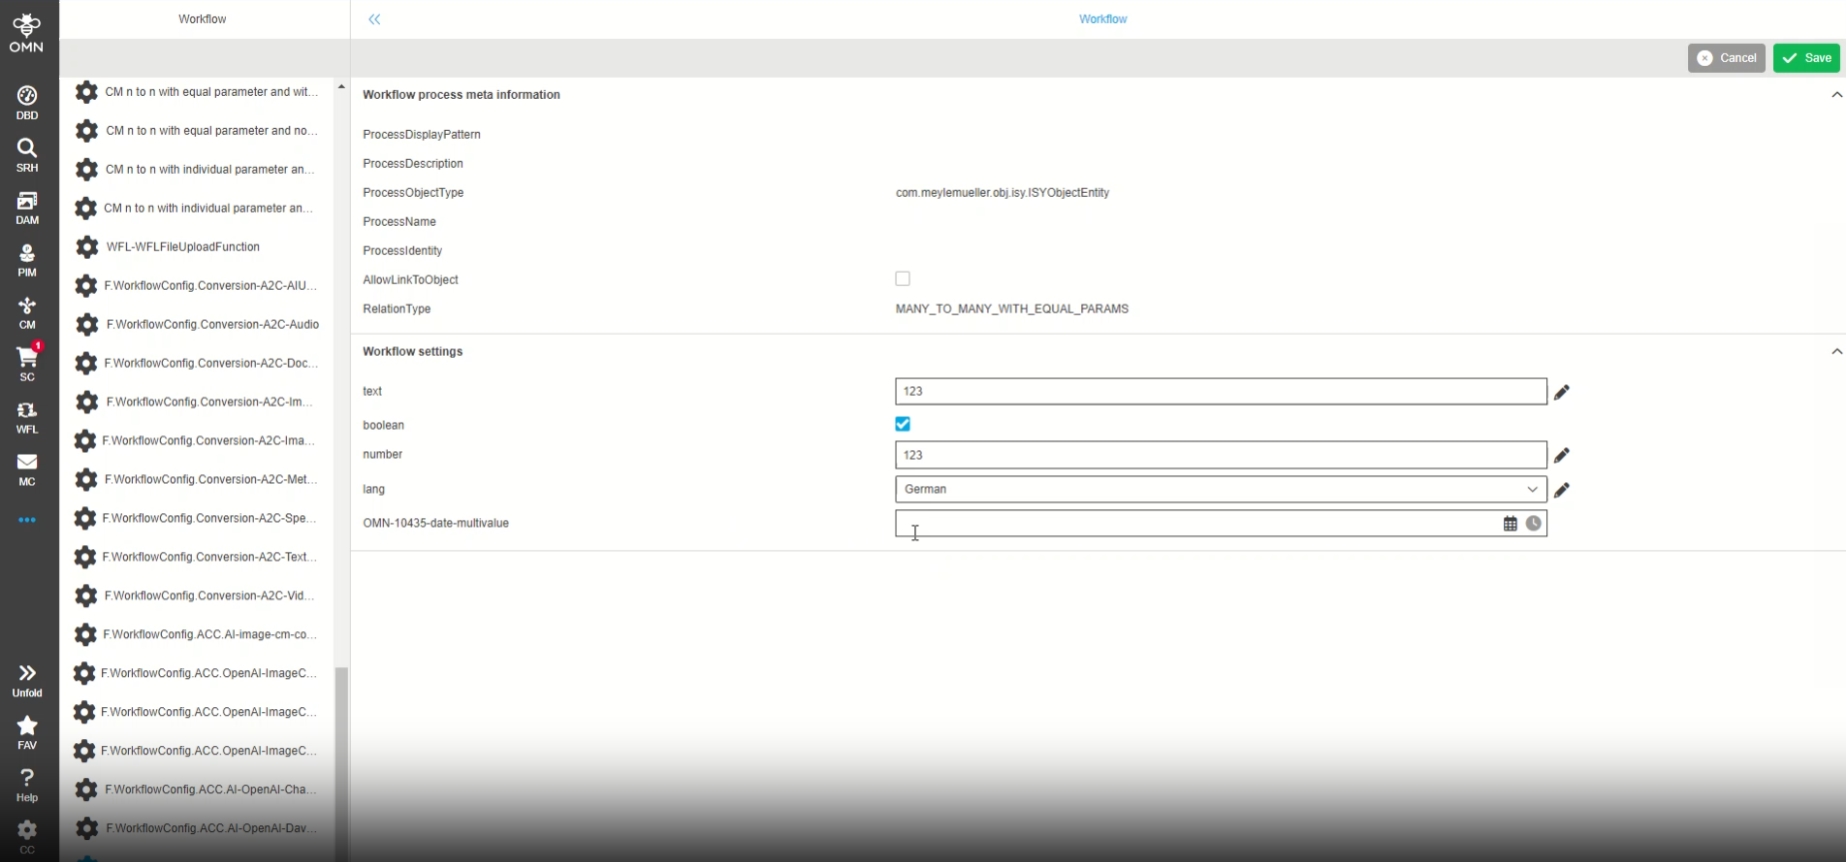Image resolution: width=1846 pixels, height=862 pixels.
Task: Open the SC shopping cart icon
Action: (27, 362)
